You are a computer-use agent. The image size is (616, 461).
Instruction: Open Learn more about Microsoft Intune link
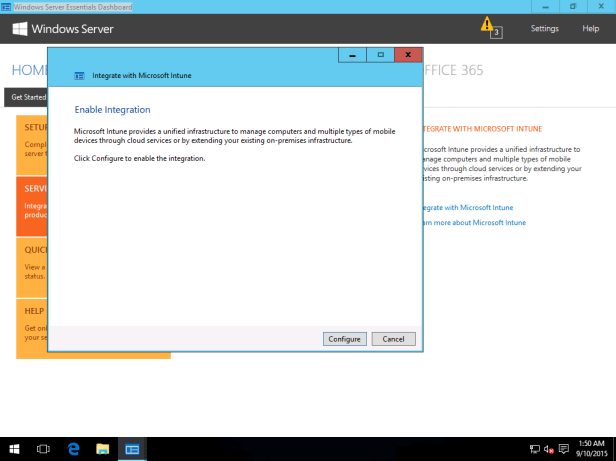[x=472, y=222]
